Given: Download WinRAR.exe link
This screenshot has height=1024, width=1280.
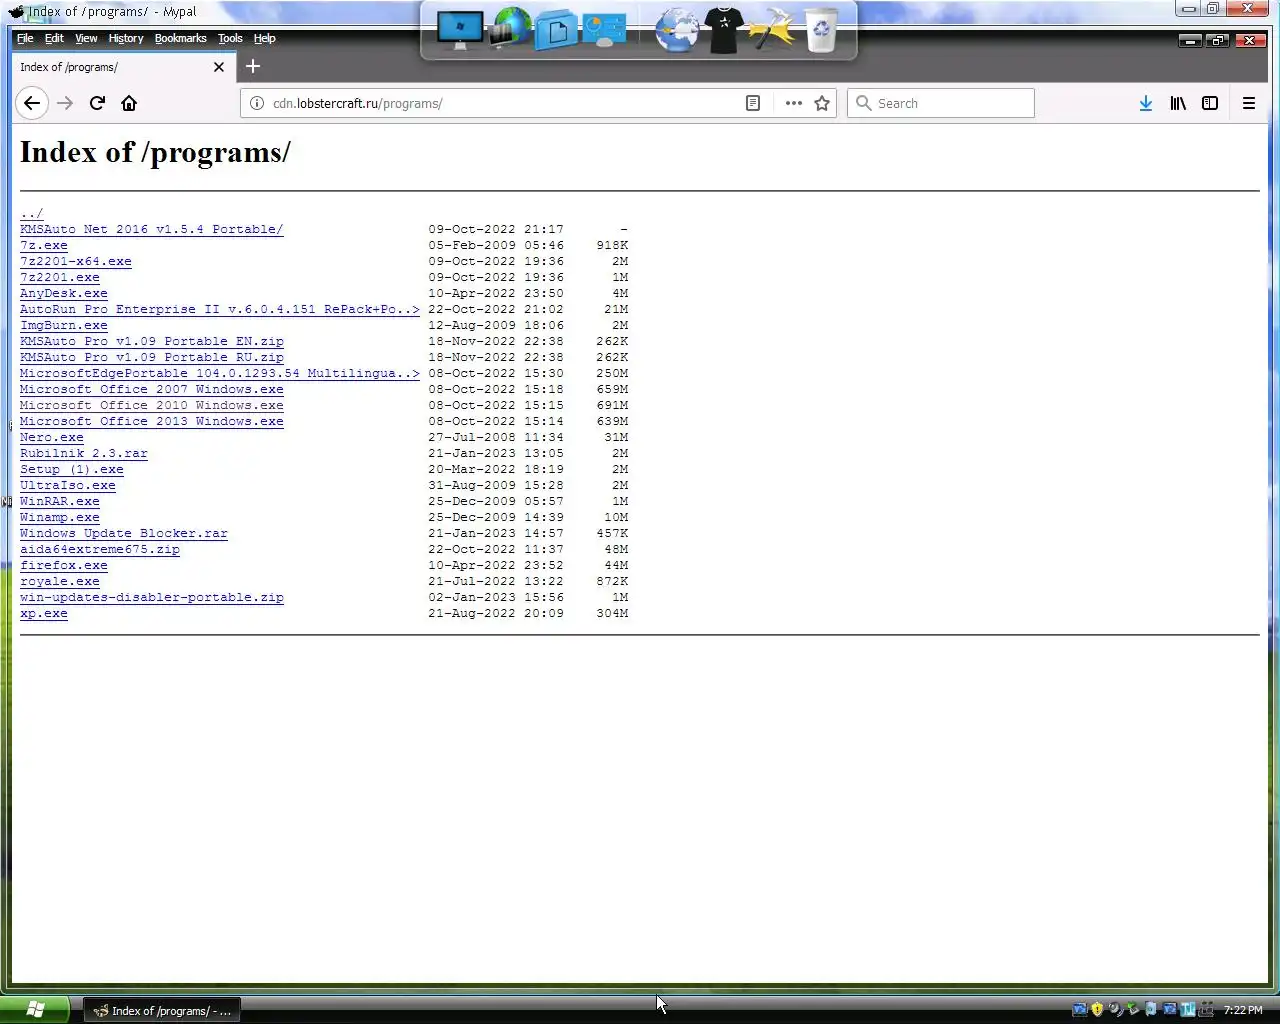Looking at the screenshot, I should pyautogui.click(x=60, y=501).
